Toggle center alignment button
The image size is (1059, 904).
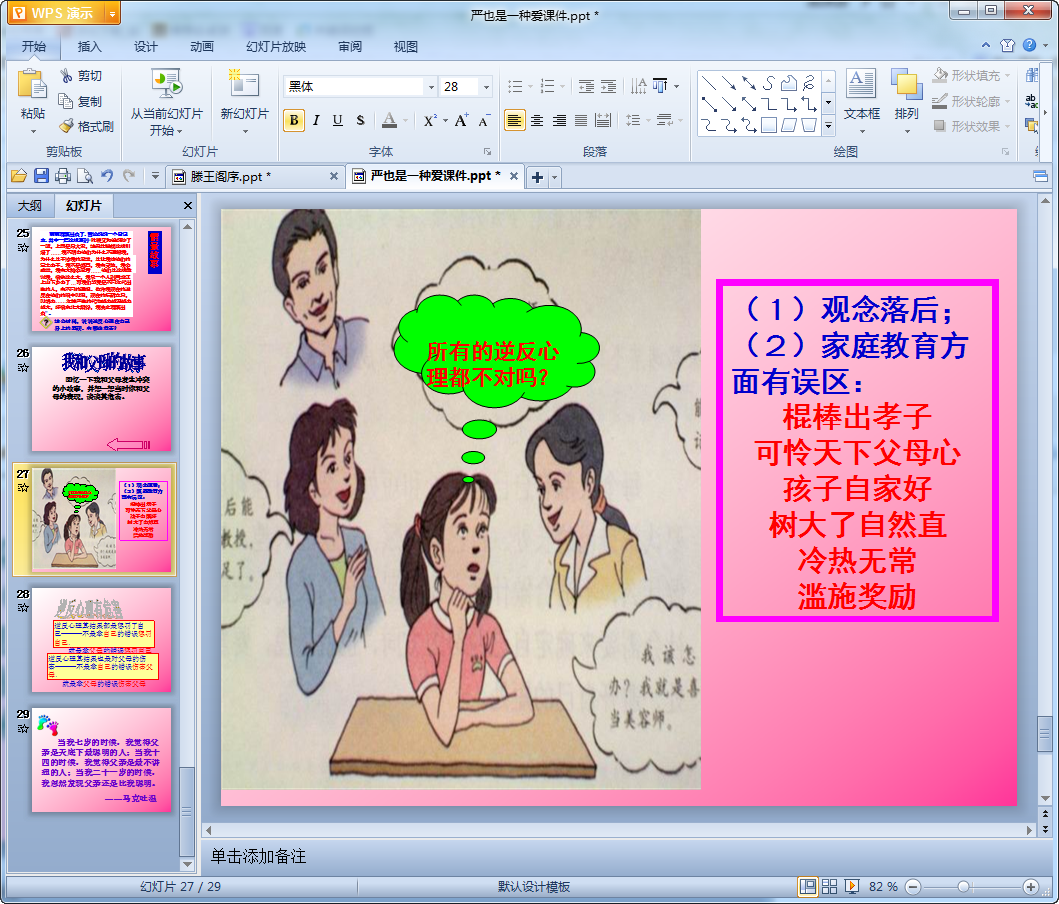[537, 121]
